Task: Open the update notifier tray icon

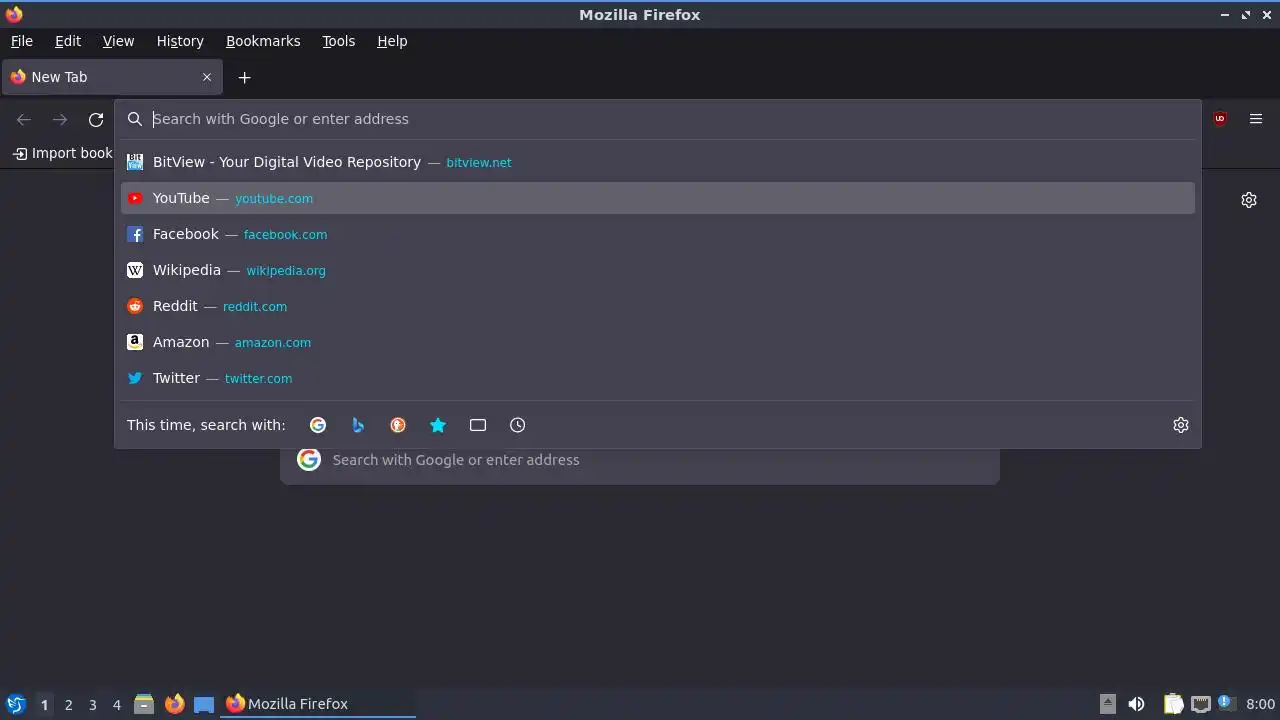Action: click(1226, 703)
